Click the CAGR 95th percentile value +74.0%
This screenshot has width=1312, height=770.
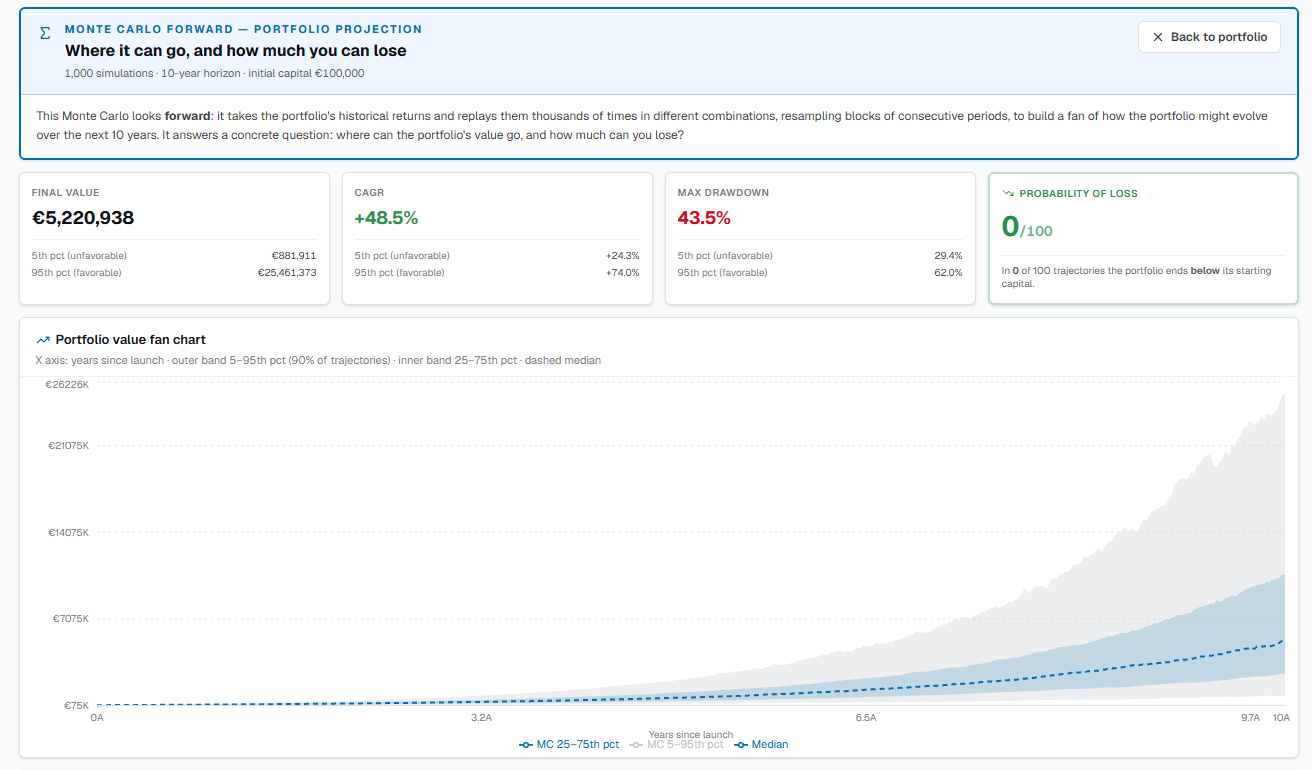(x=622, y=273)
